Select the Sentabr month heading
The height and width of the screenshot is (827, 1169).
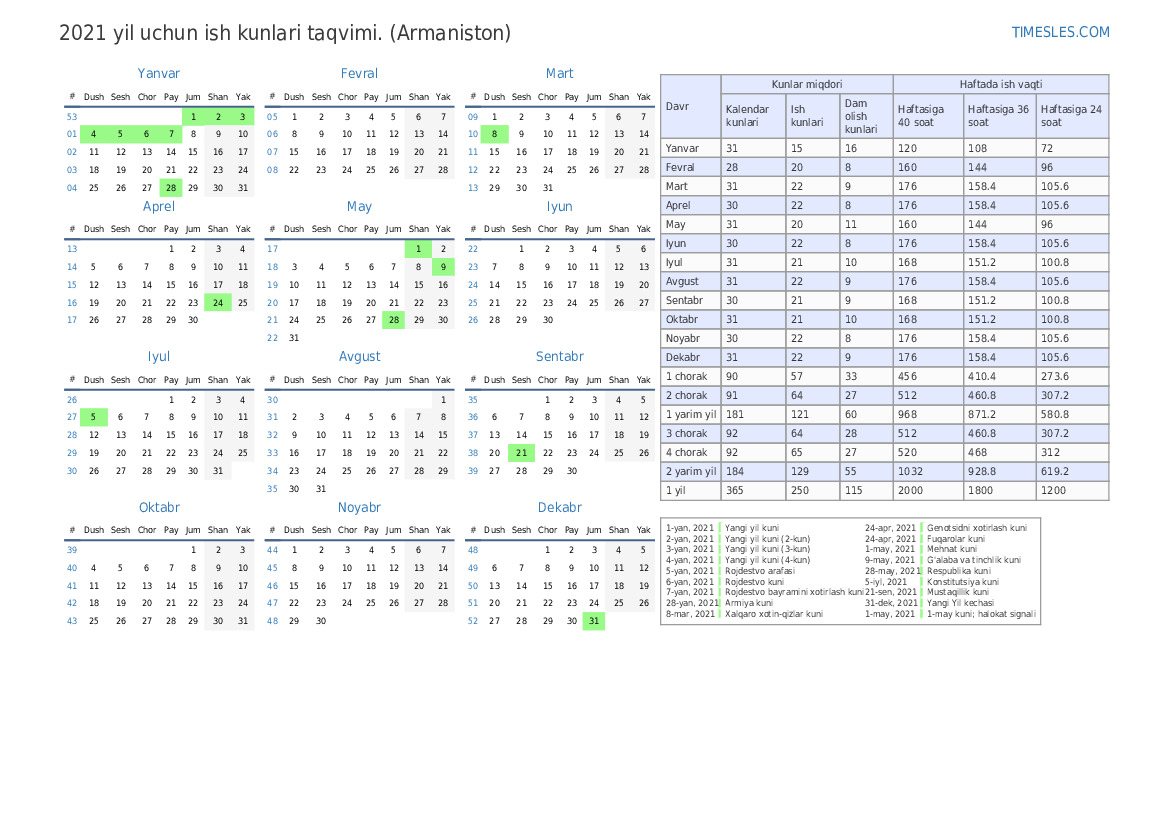[560, 356]
